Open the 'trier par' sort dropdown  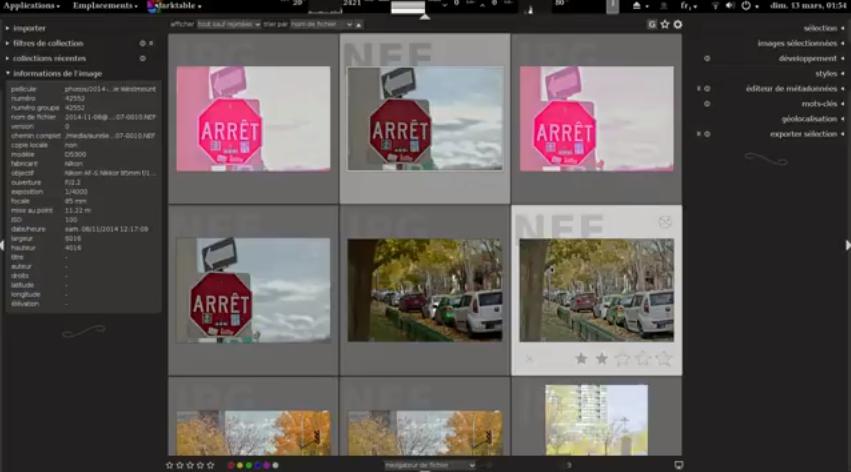pos(322,24)
